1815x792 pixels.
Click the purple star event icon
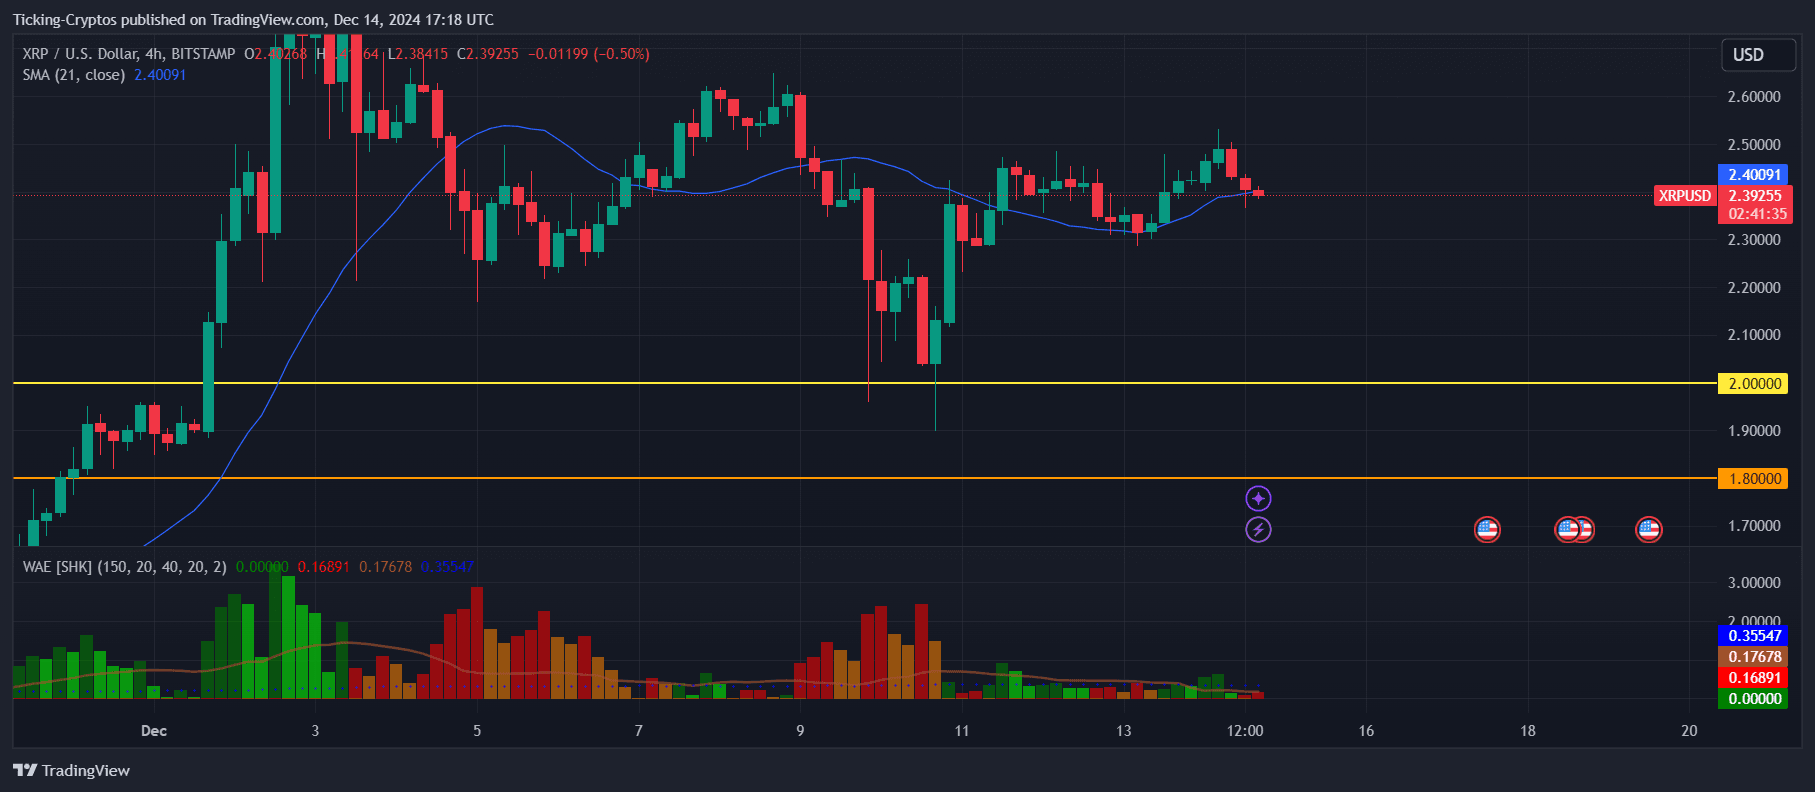[x=1258, y=498]
